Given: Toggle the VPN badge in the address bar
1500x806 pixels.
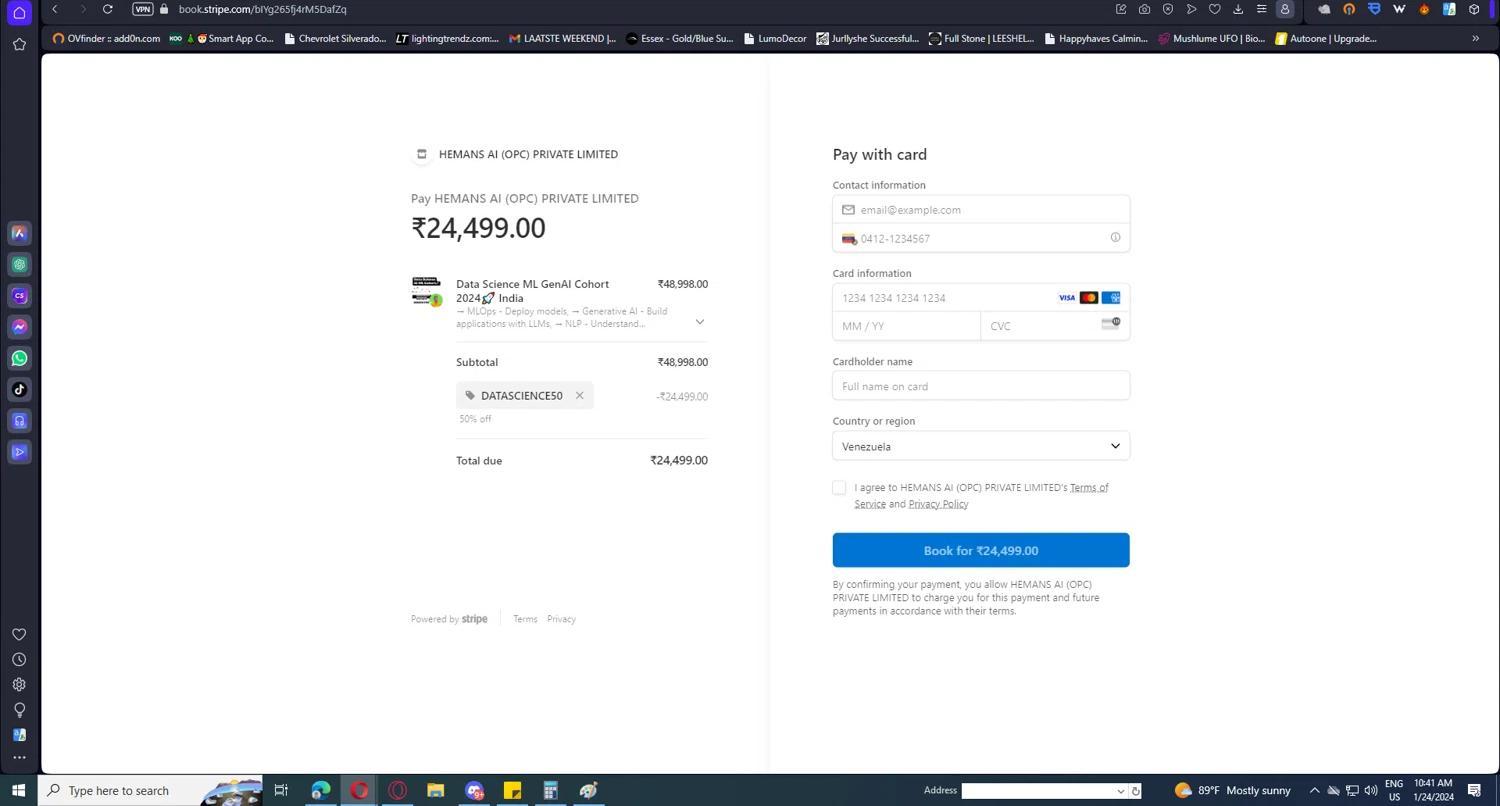Looking at the screenshot, I should pyautogui.click(x=143, y=9).
